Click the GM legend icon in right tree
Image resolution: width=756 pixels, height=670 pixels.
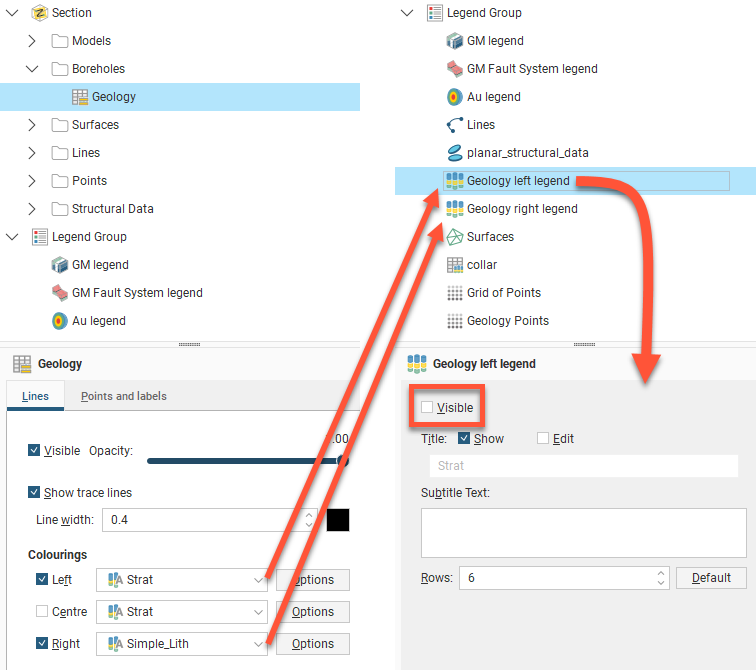(x=455, y=41)
